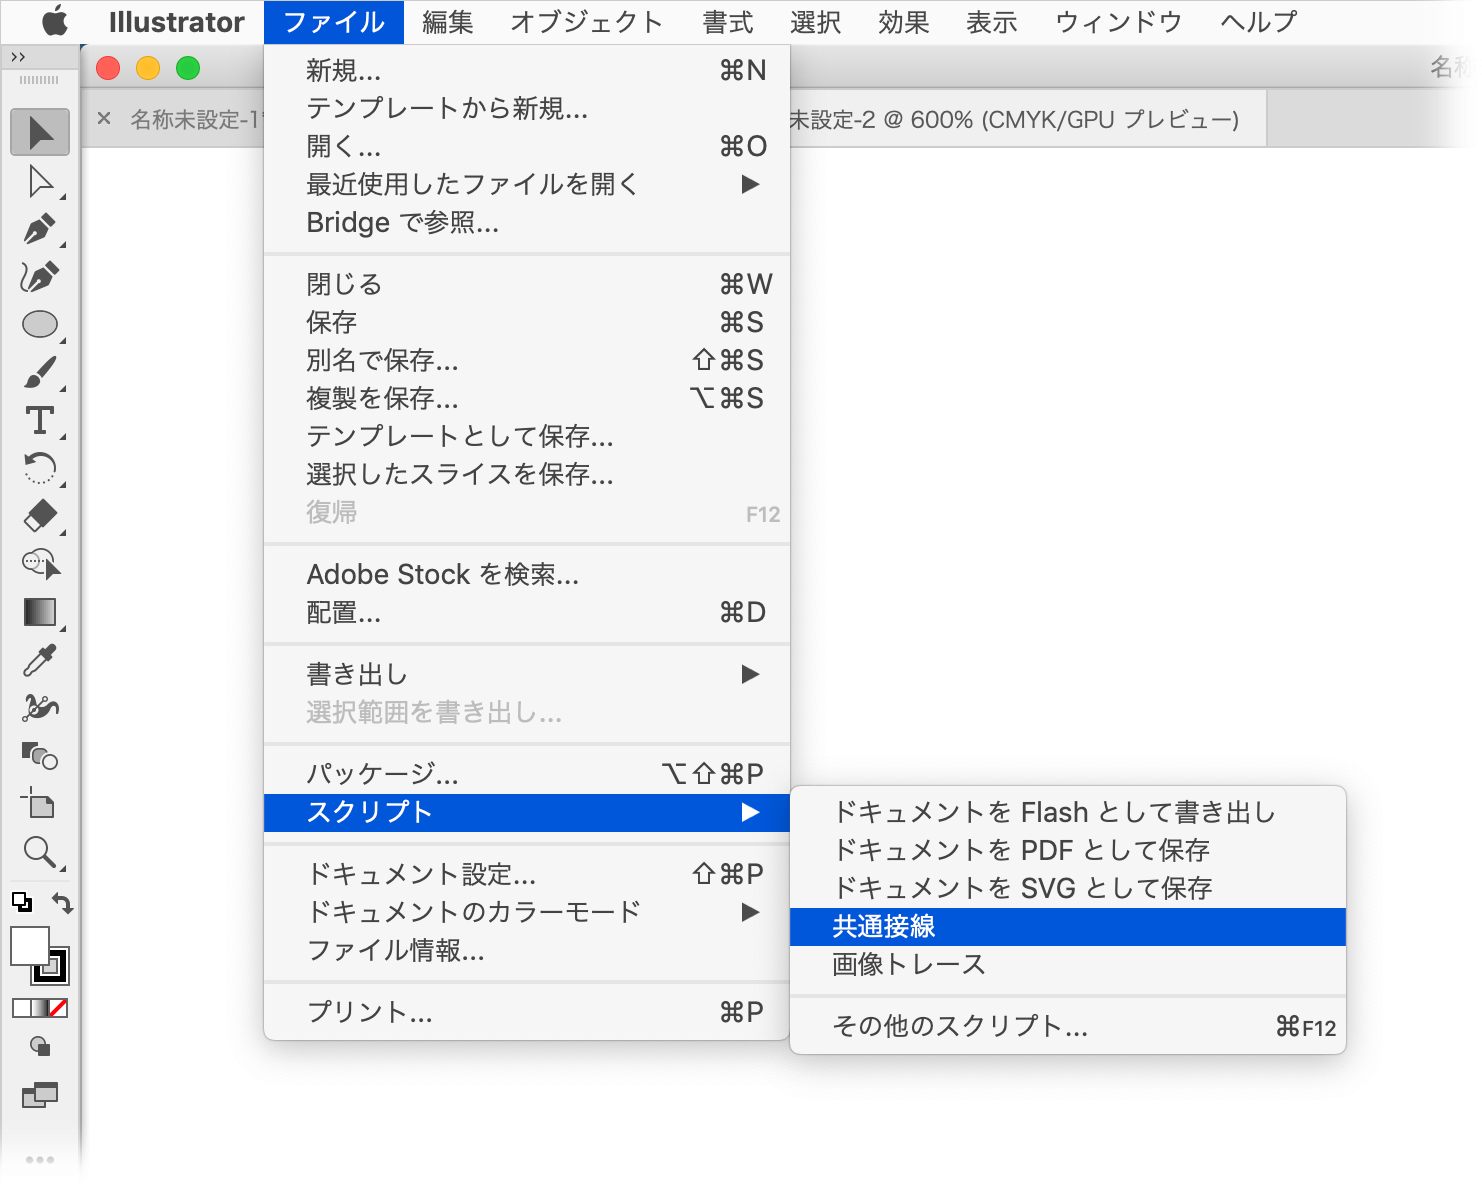
Task: Choose その他のスクリプト...
Action: pos(1068,1027)
